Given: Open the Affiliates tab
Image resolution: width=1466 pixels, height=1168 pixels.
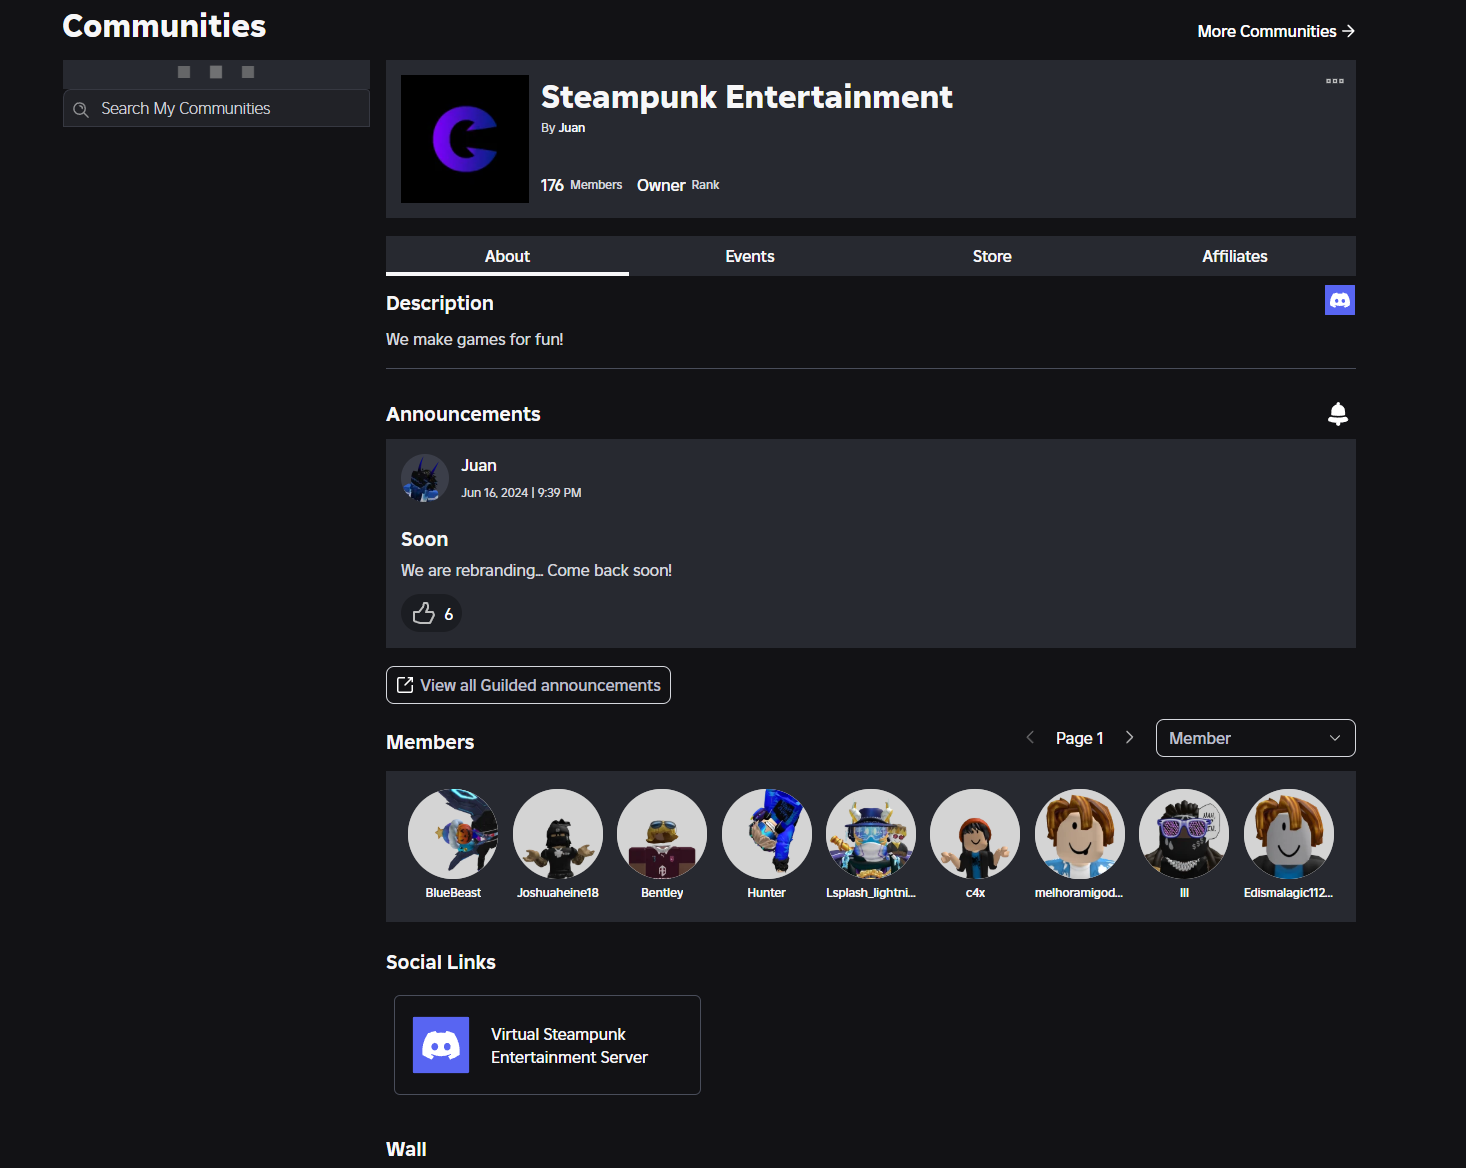Looking at the screenshot, I should tap(1234, 256).
